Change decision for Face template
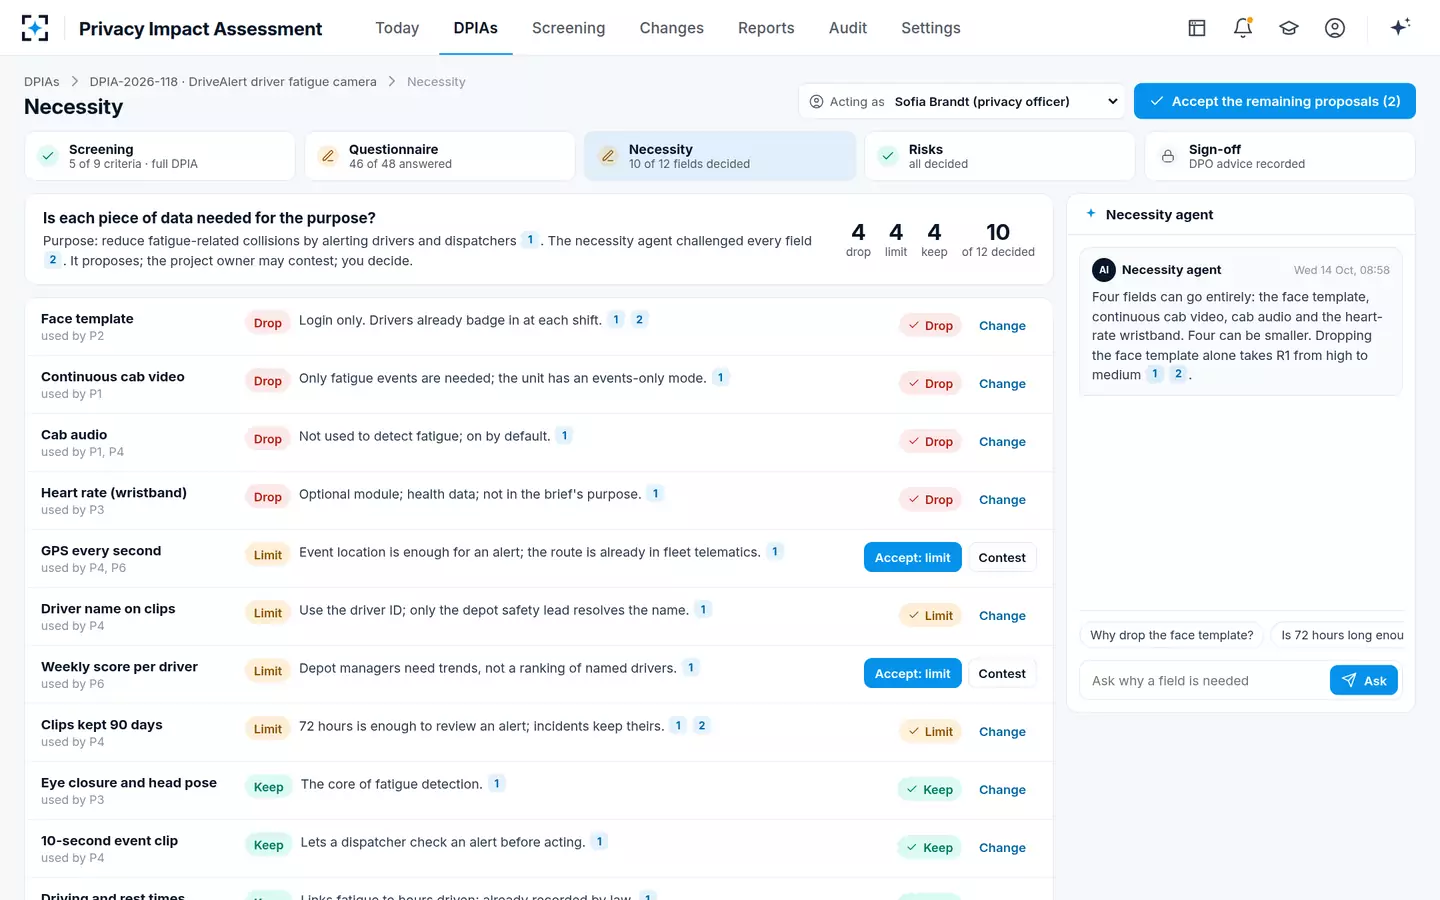This screenshot has width=1440, height=900. (x=1002, y=326)
